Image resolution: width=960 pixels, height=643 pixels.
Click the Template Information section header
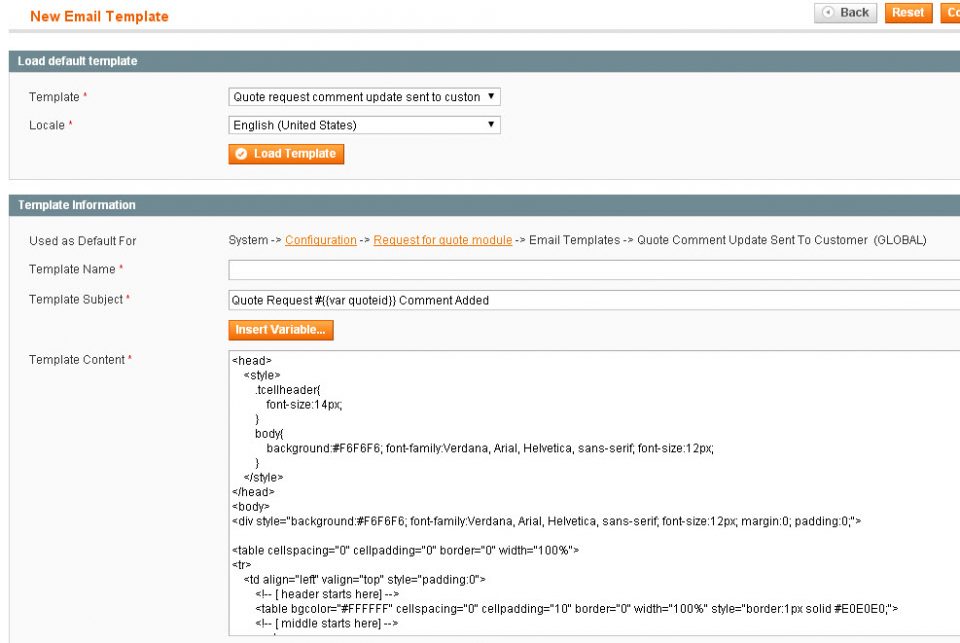click(76, 205)
